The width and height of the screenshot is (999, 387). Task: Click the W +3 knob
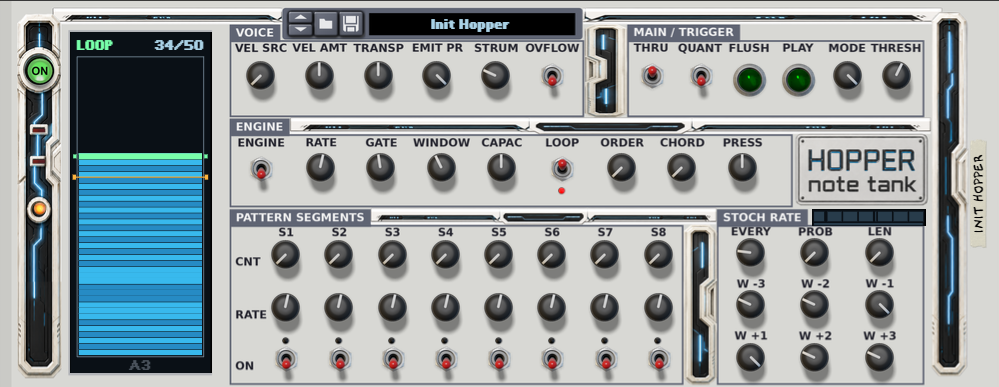[x=879, y=358]
